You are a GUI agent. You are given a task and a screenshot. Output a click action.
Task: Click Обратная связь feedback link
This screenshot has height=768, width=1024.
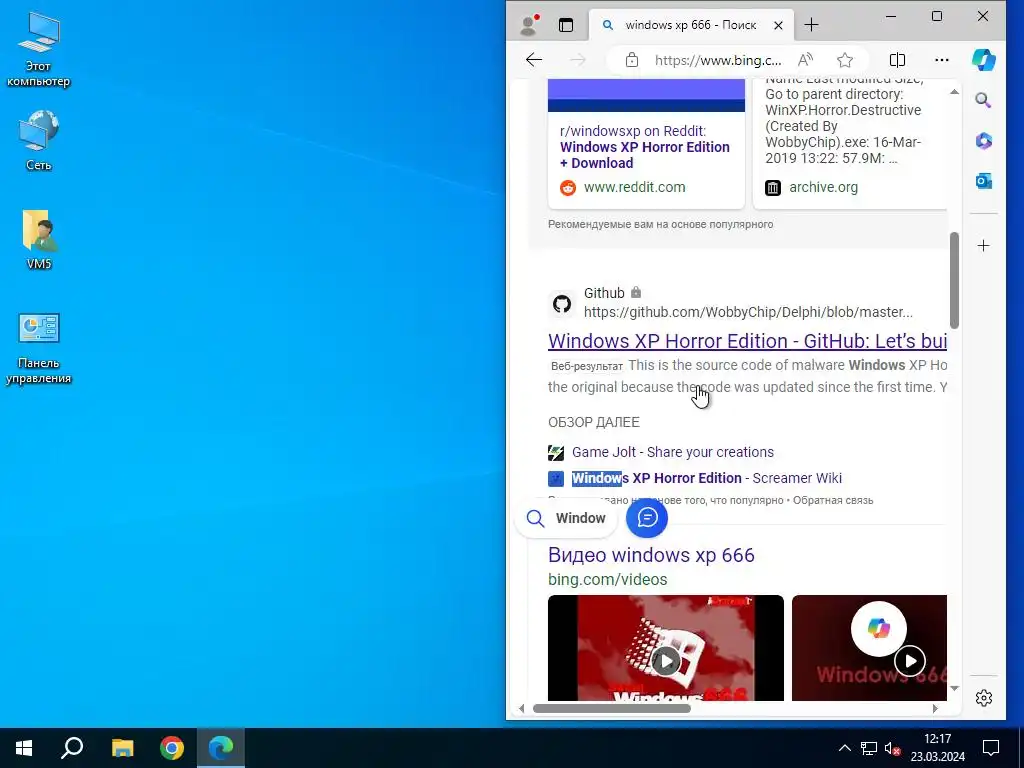(833, 500)
